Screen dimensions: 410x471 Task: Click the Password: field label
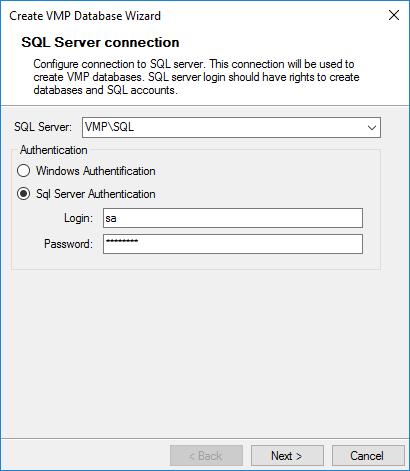pos(68,244)
